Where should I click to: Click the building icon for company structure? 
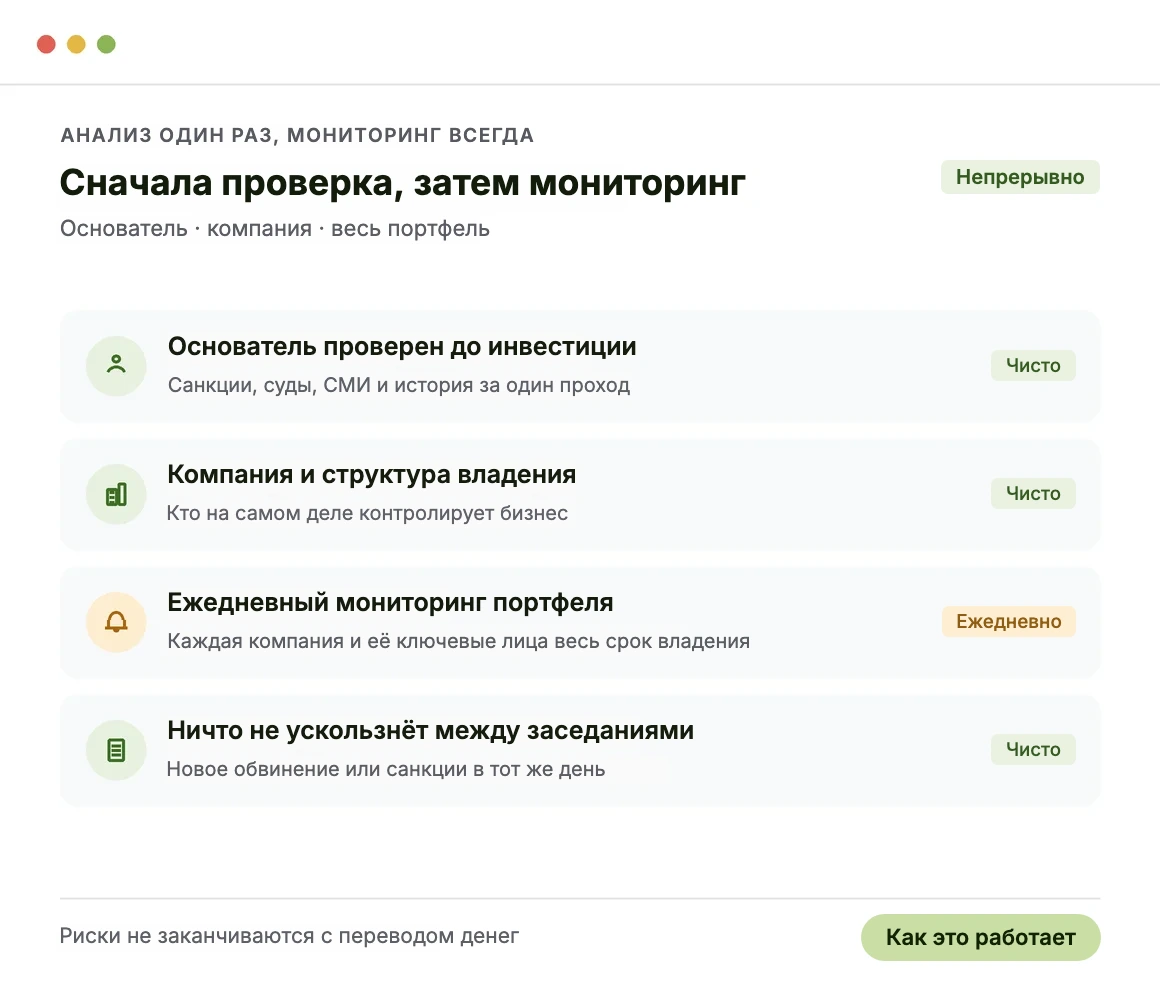click(x=116, y=494)
